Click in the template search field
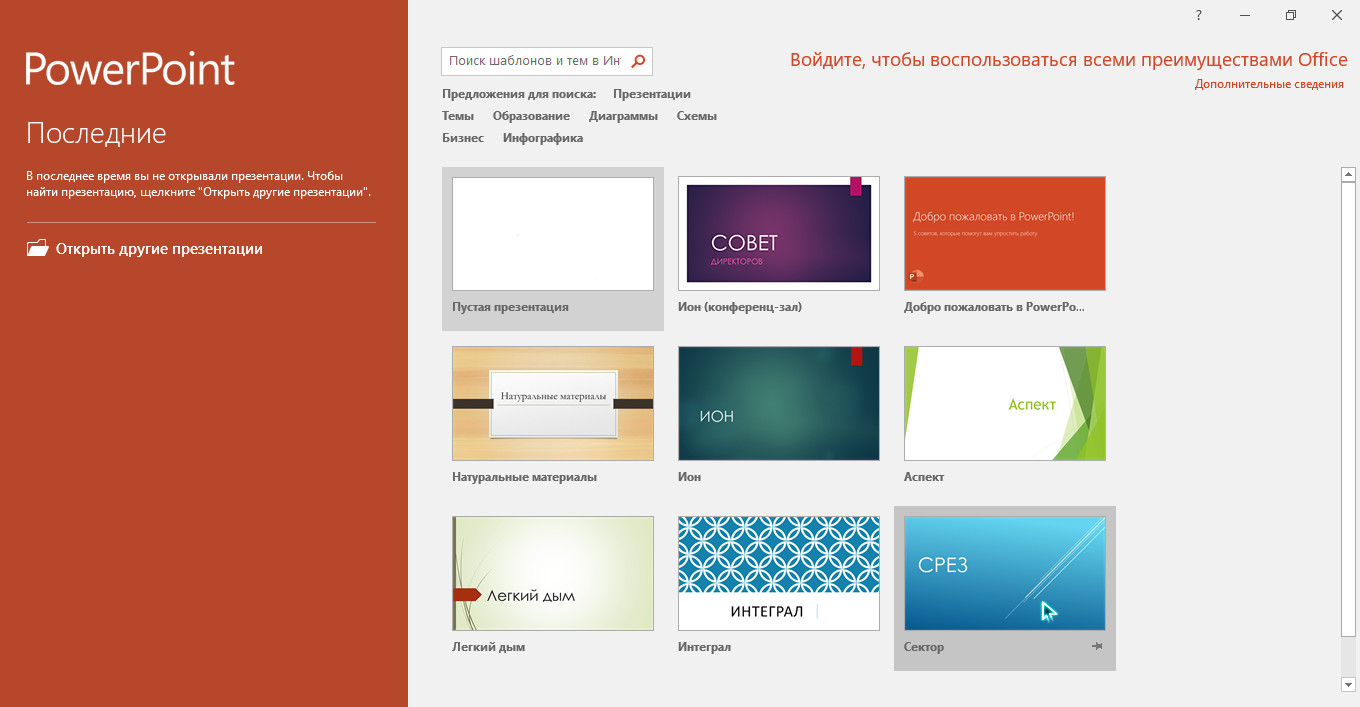 (534, 61)
